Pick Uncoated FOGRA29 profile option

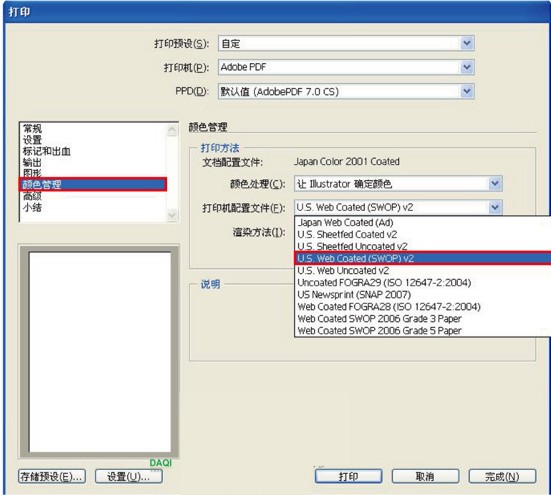(x=384, y=282)
